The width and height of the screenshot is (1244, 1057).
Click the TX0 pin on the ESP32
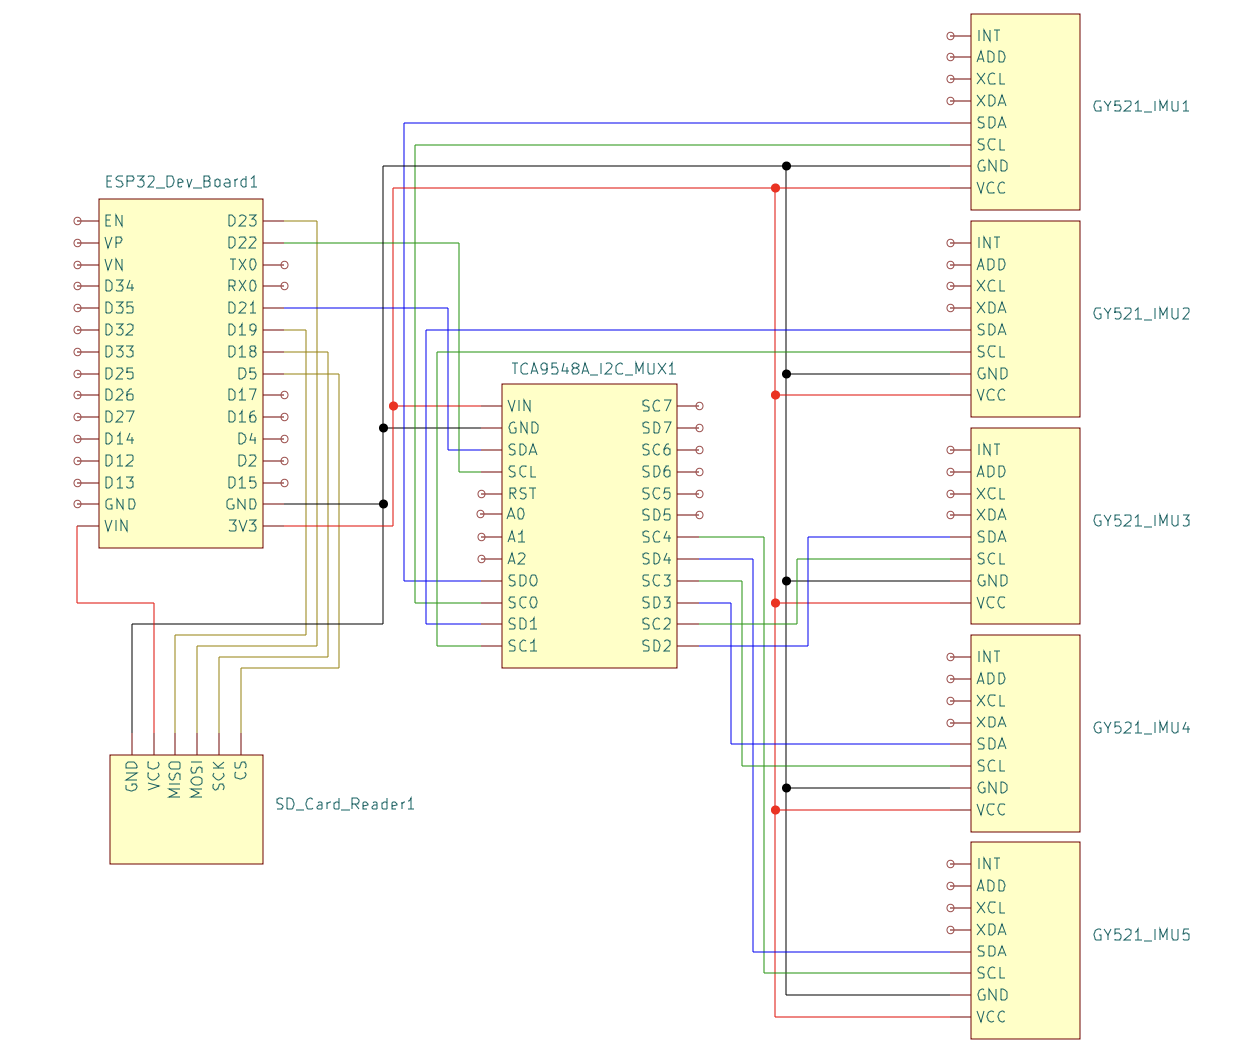(243, 265)
